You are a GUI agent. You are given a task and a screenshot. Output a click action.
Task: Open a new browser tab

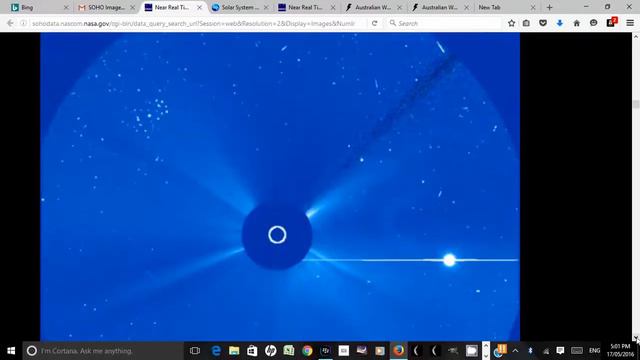point(549,7)
